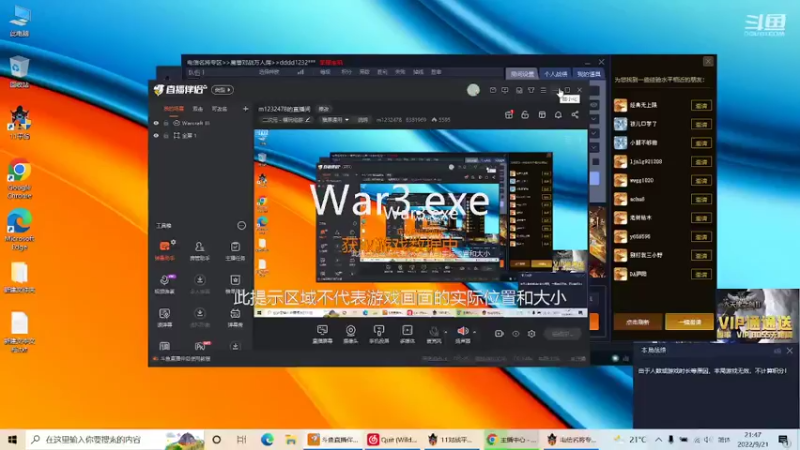Invite the last player in friend list
This screenshot has height=450, width=800.
coord(701,274)
